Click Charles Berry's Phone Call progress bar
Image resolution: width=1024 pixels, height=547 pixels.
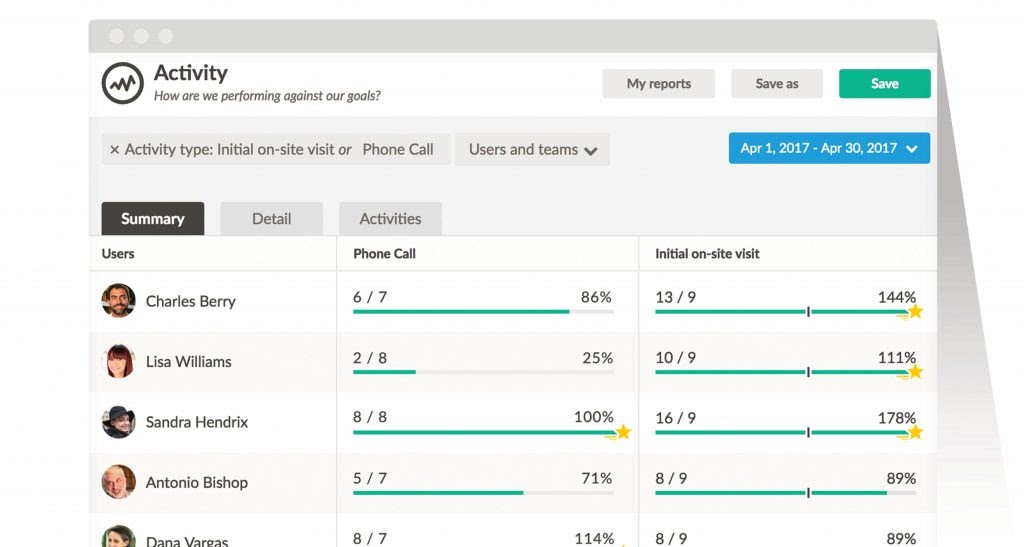[x=483, y=312]
